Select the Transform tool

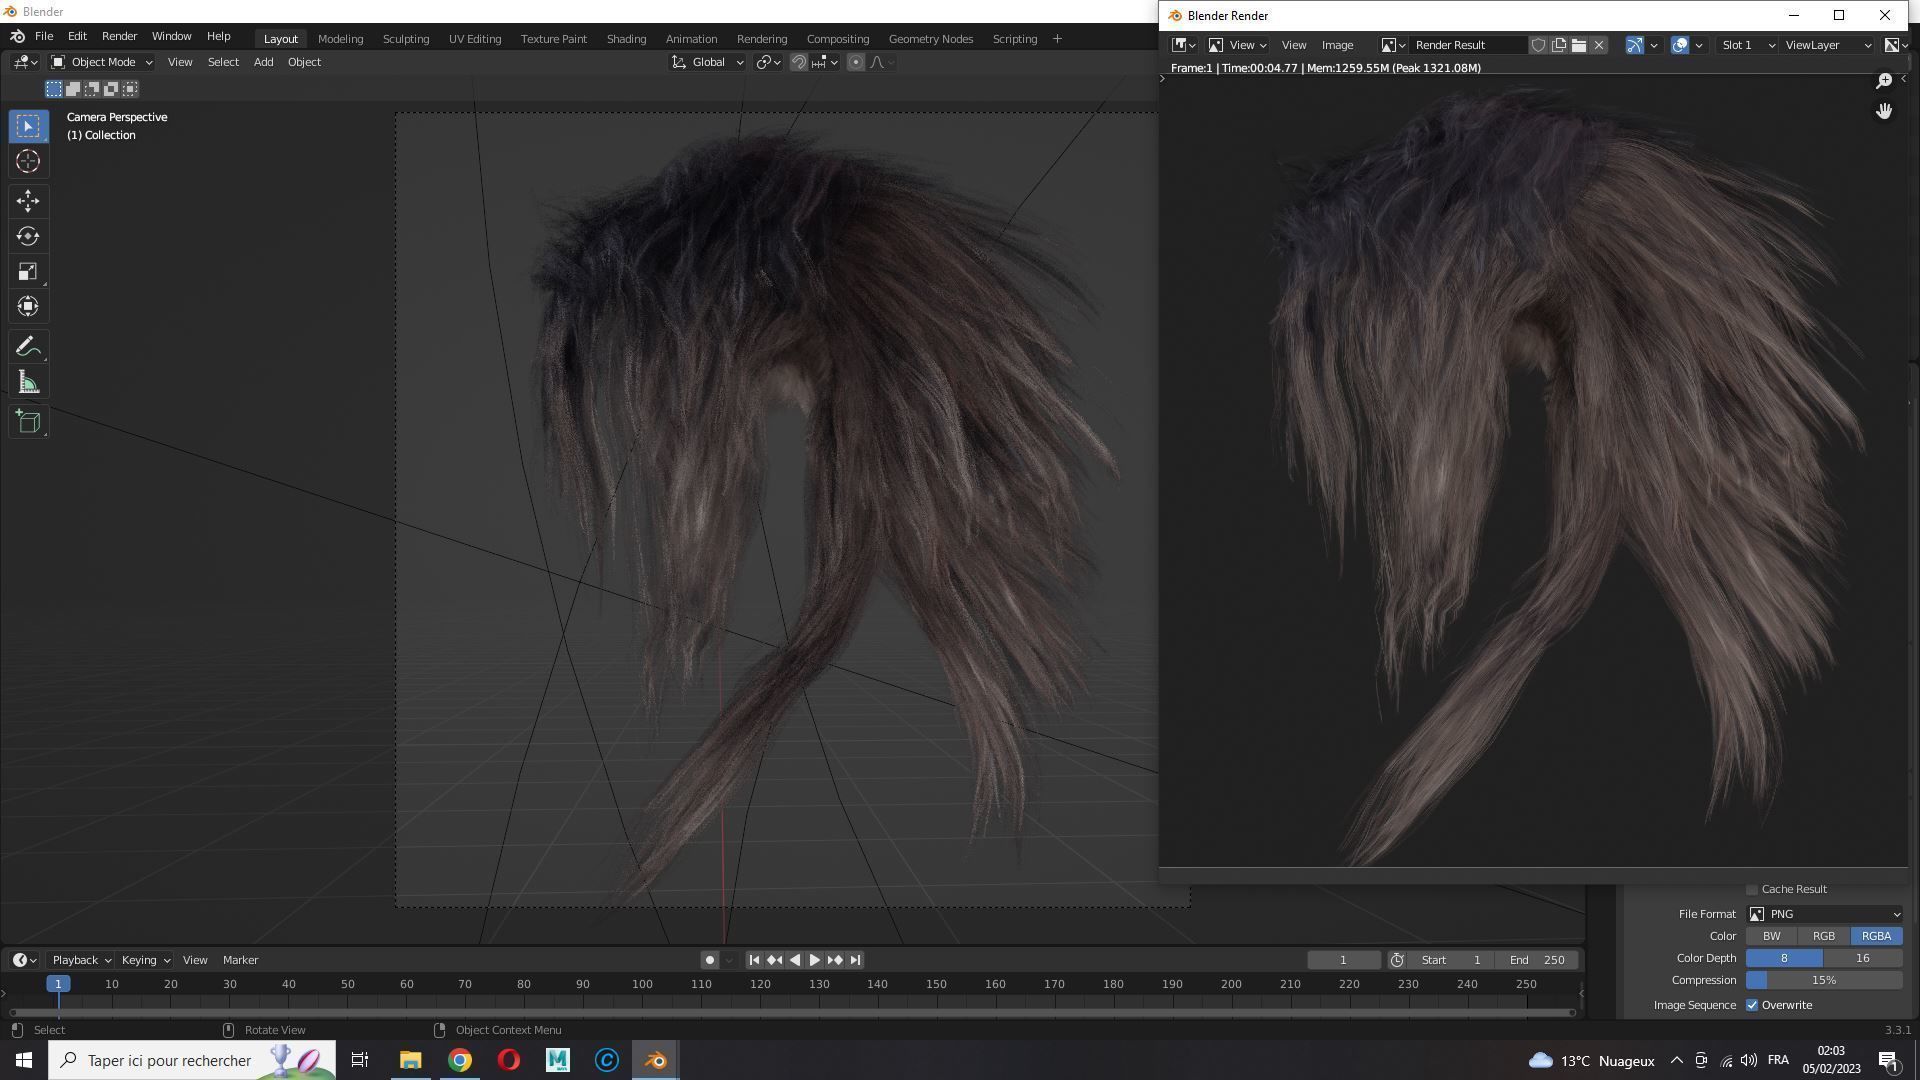tap(28, 306)
